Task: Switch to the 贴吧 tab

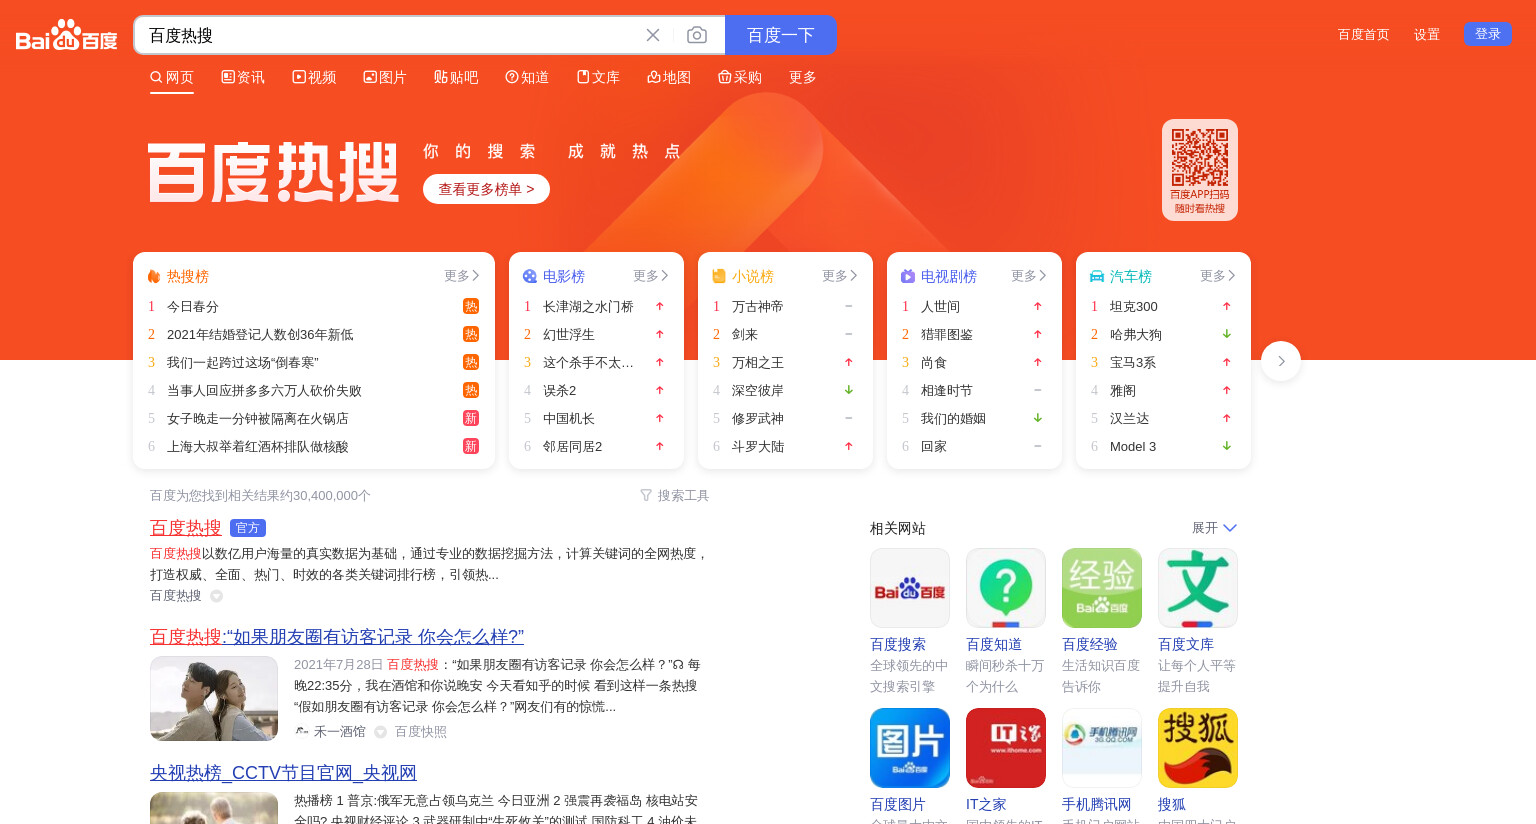Action: 456,77
